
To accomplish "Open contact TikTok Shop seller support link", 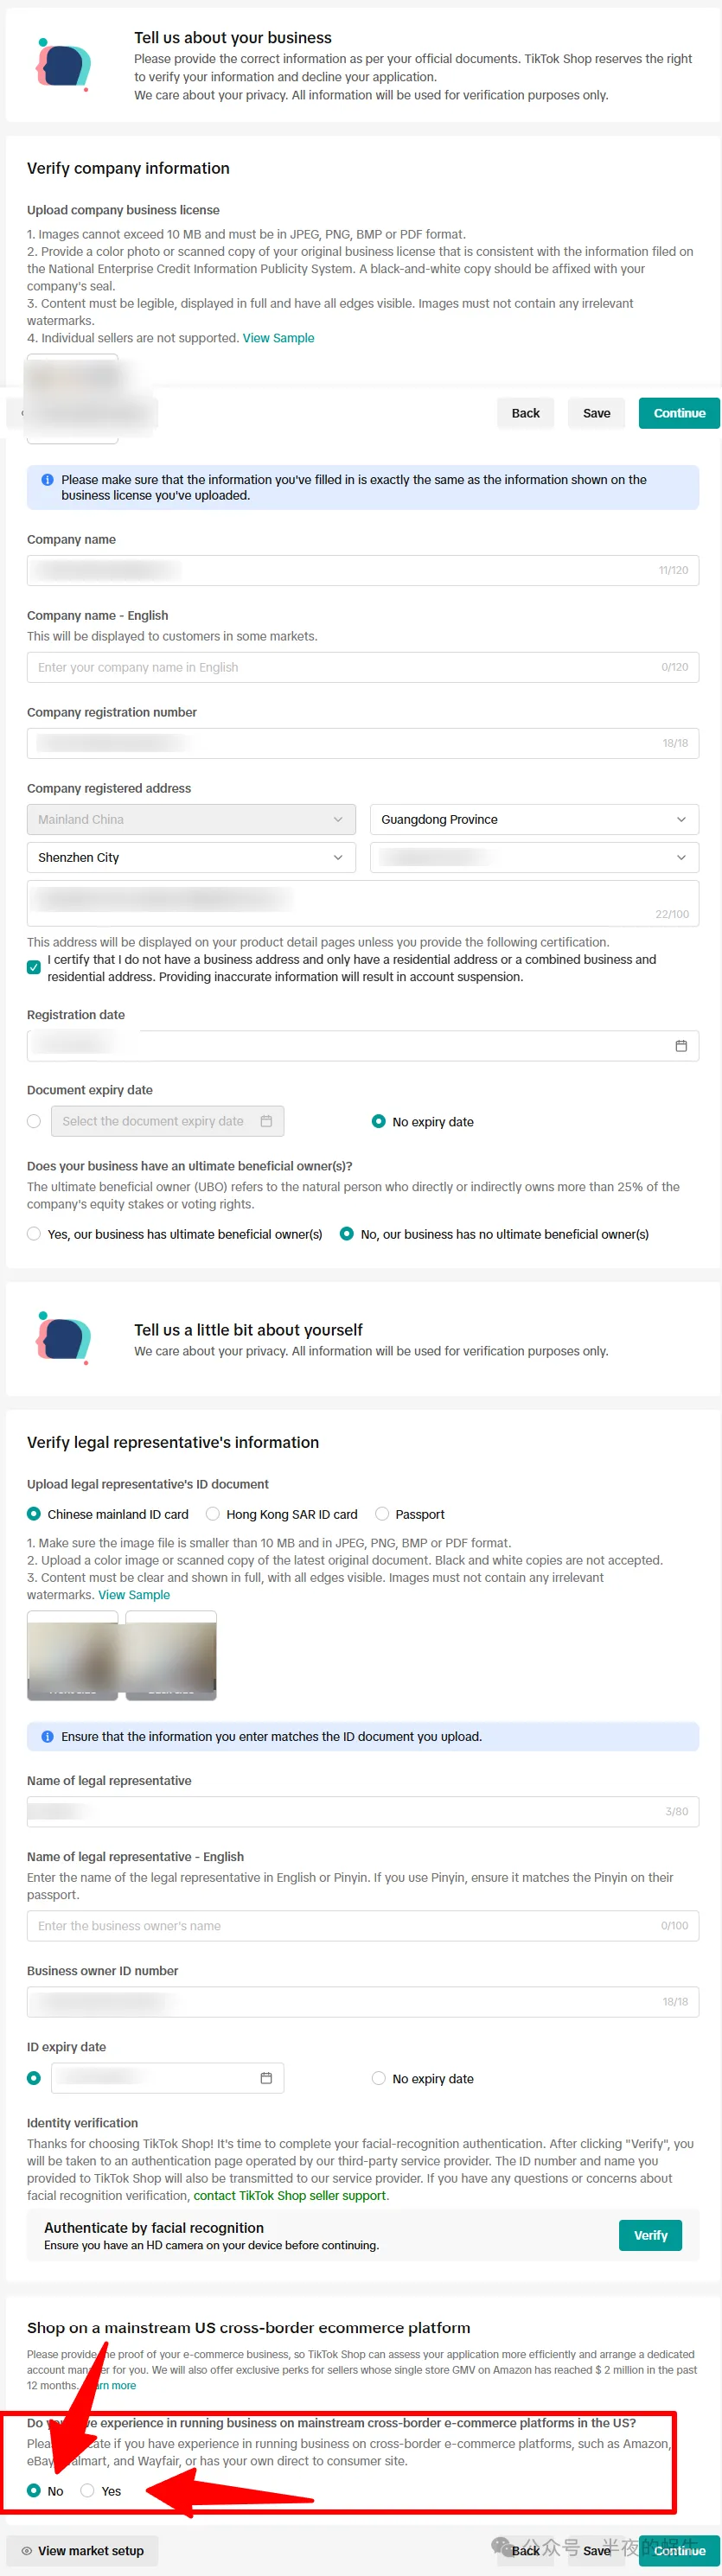I will click(290, 2195).
